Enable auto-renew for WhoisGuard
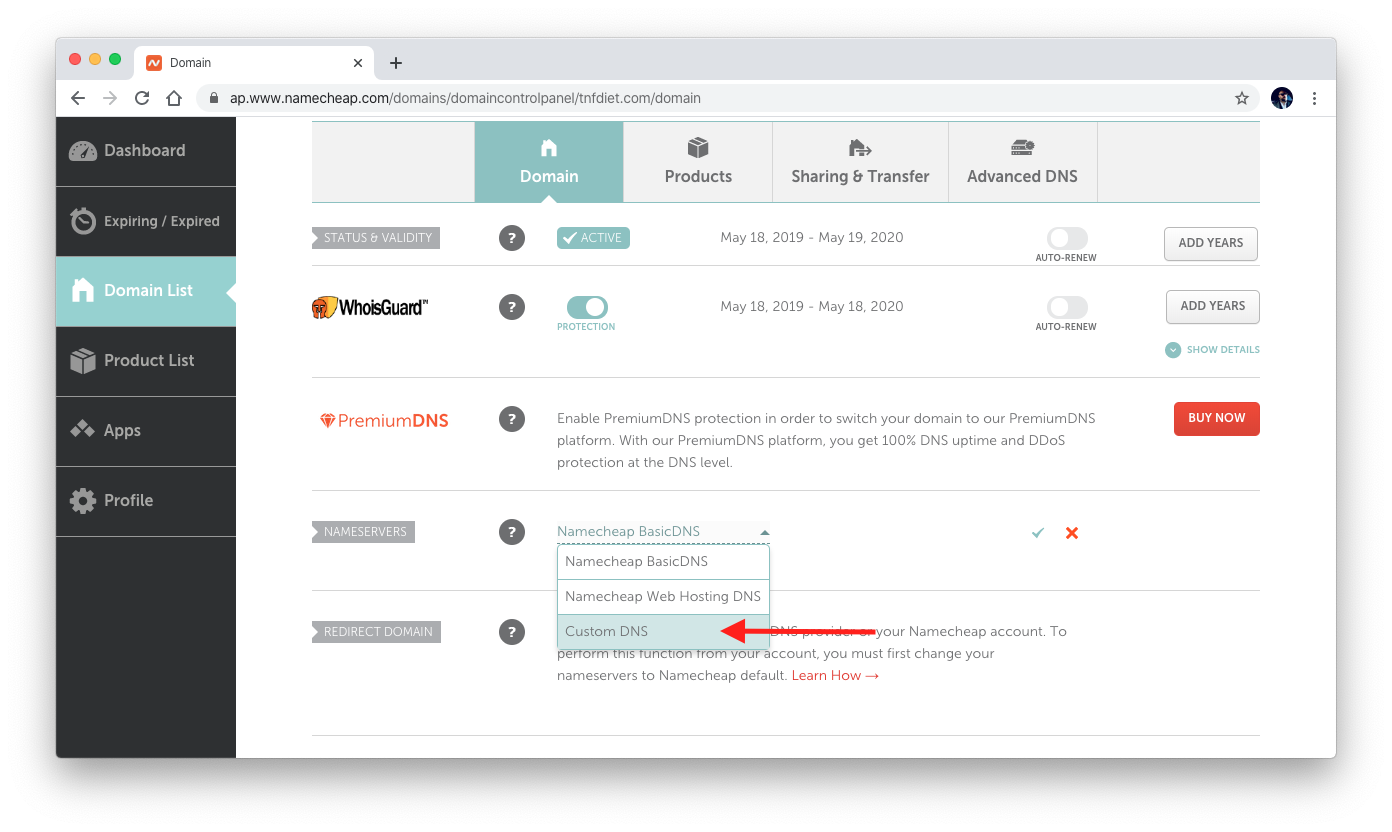This screenshot has width=1392, height=832. (1067, 307)
